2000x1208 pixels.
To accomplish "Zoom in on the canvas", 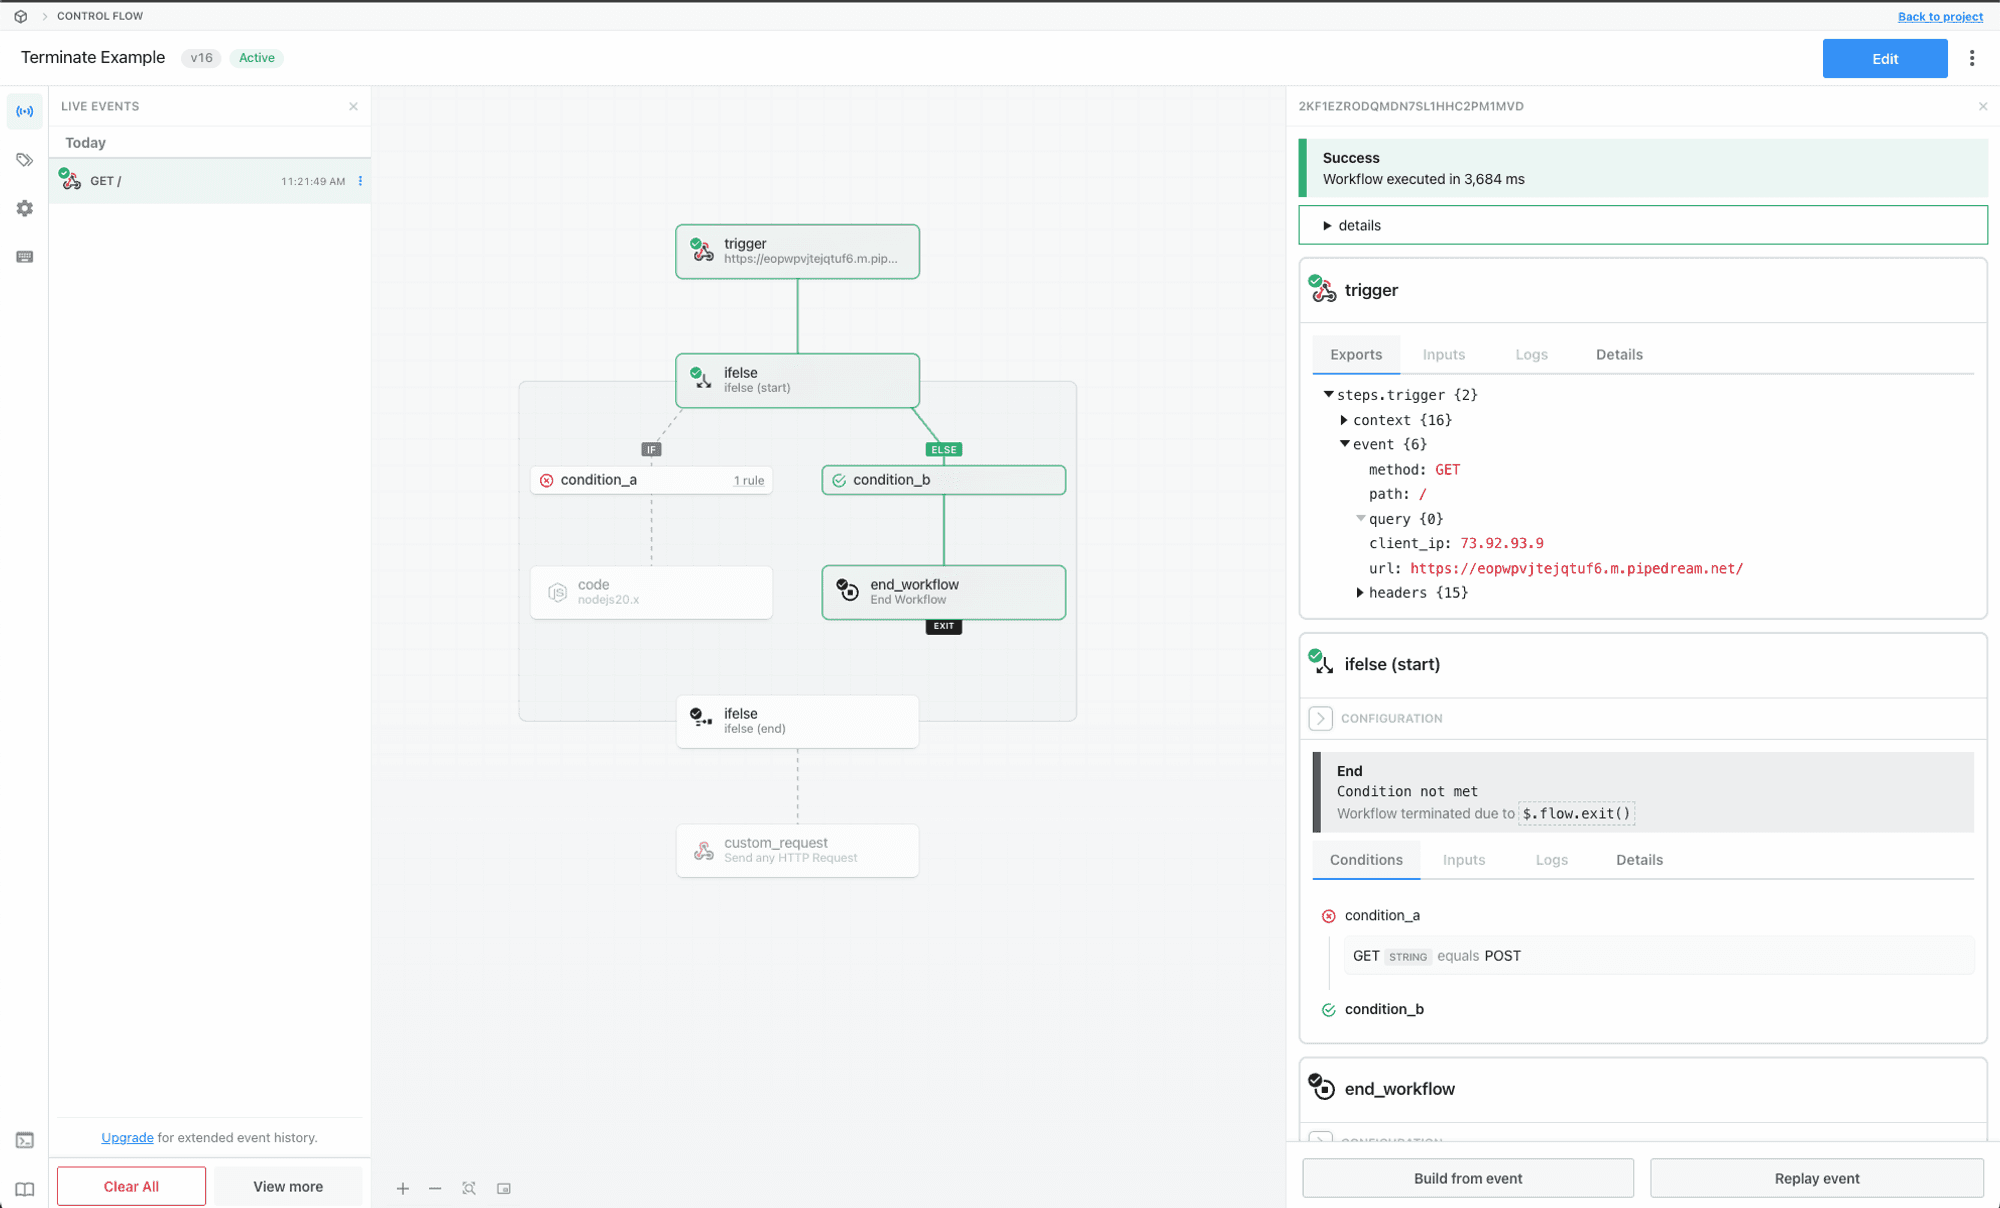I will [x=403, y=1188].
